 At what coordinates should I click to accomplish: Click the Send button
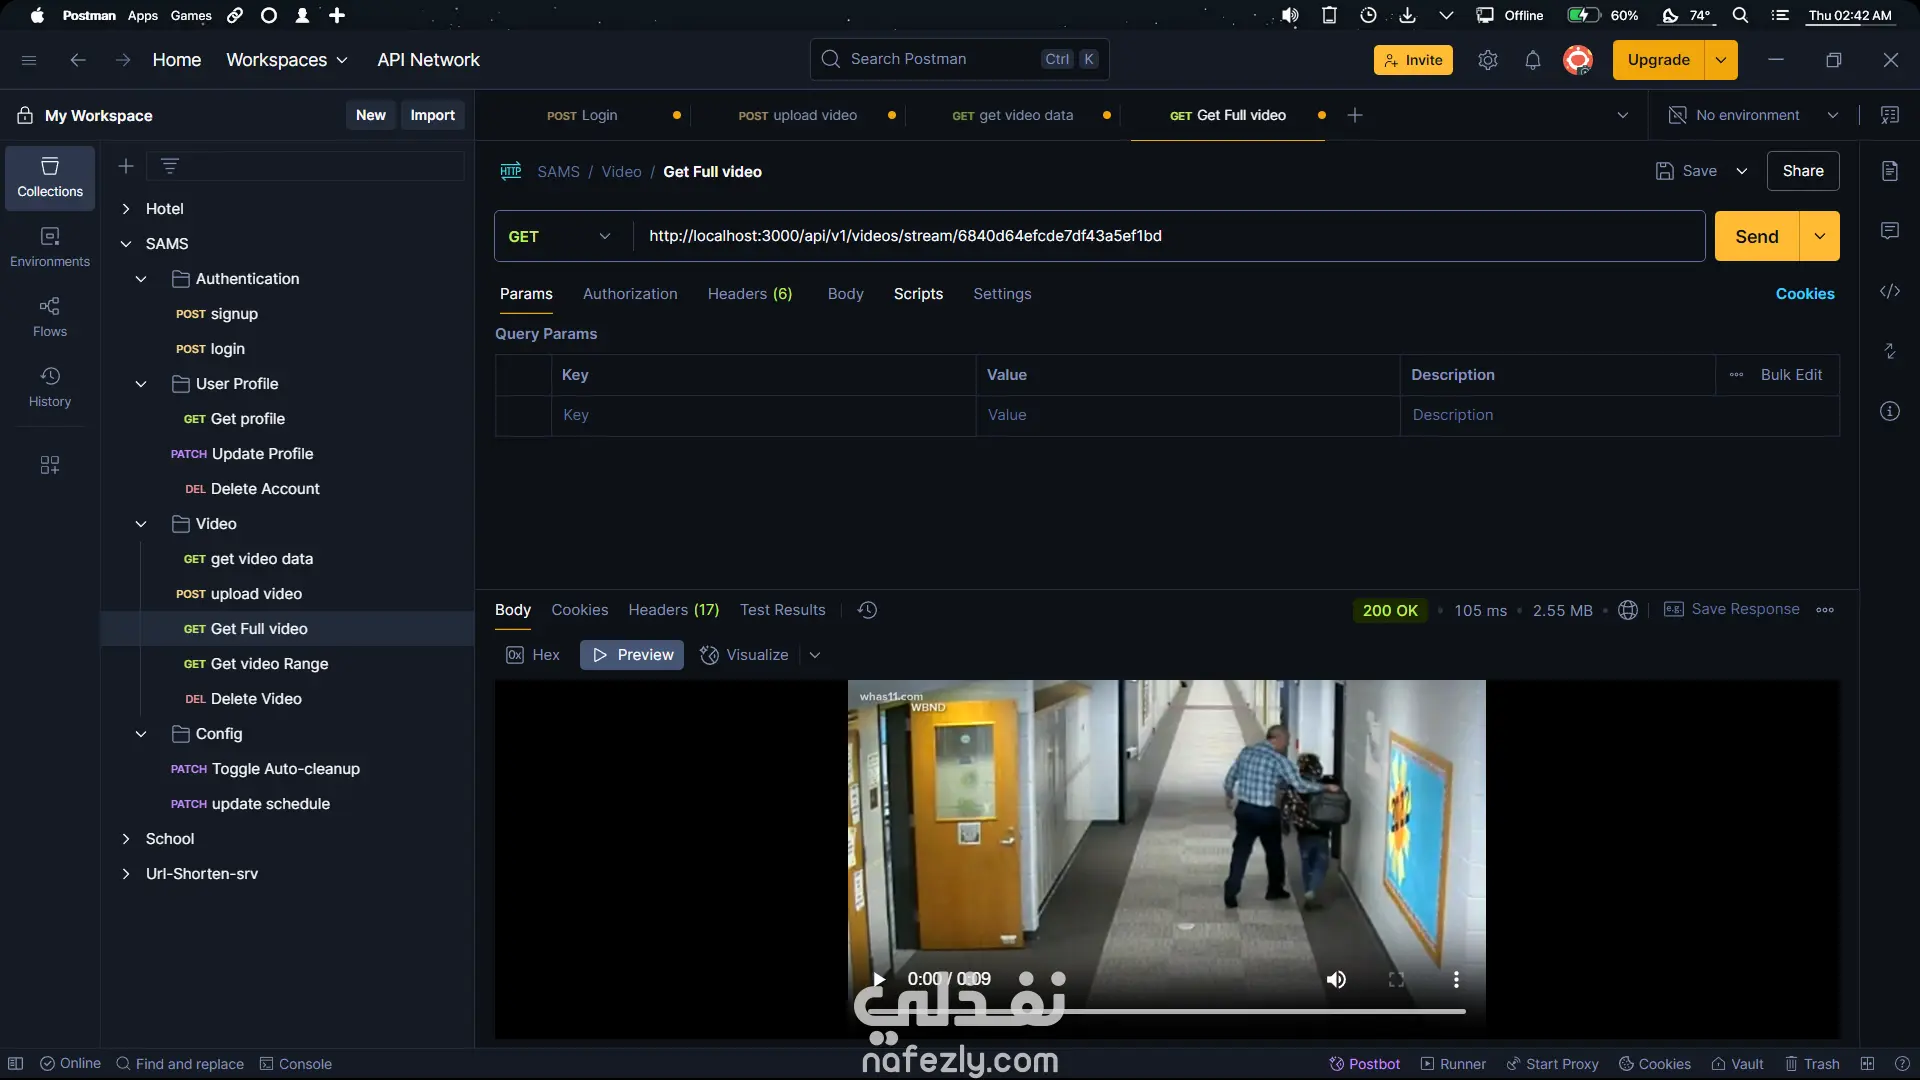click(x=1756, y=236)
